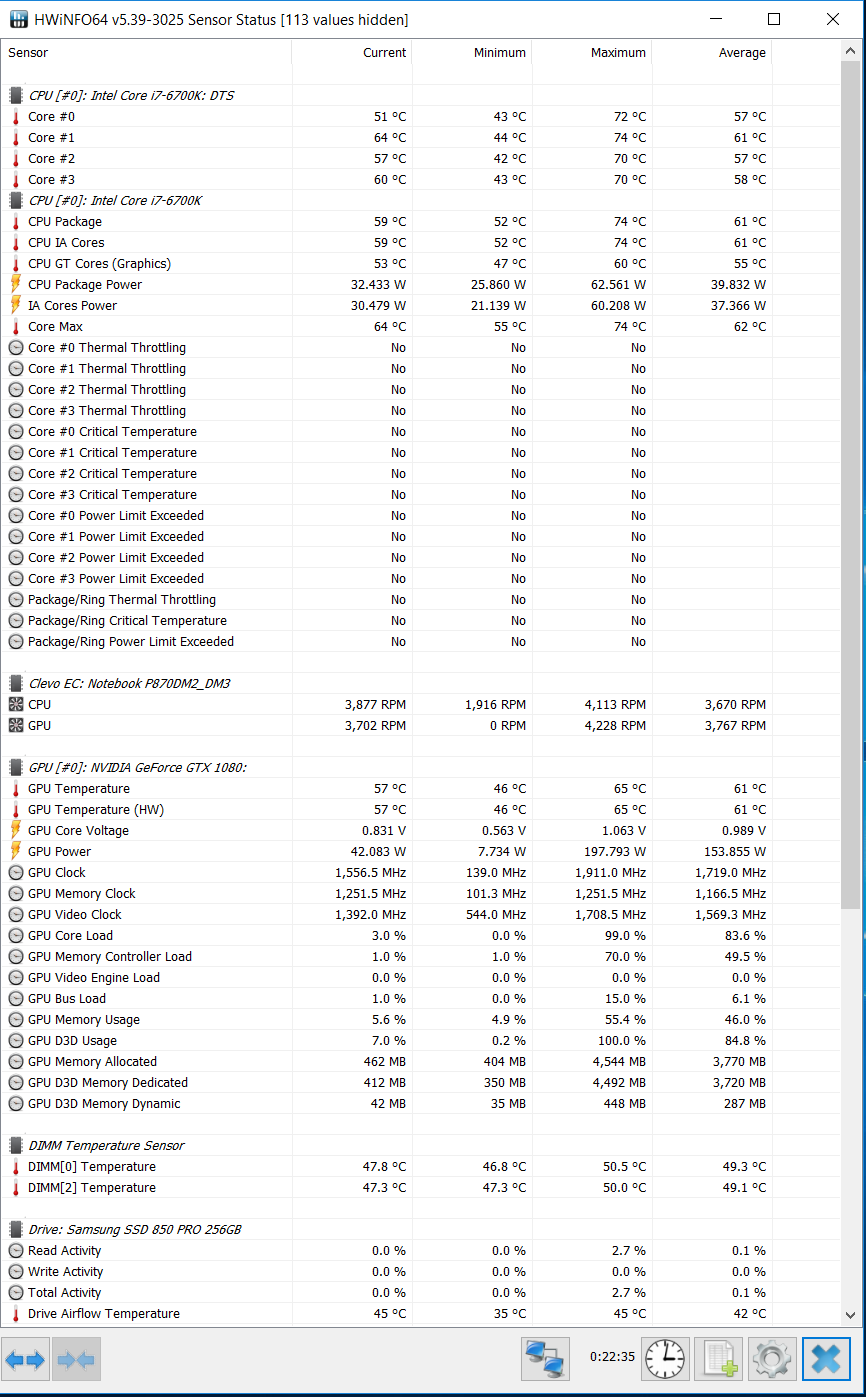The width and height of the screenshot is (866, 1397).
Task: Click the scrollbar up arrow
Action: (x=851, y=51)
